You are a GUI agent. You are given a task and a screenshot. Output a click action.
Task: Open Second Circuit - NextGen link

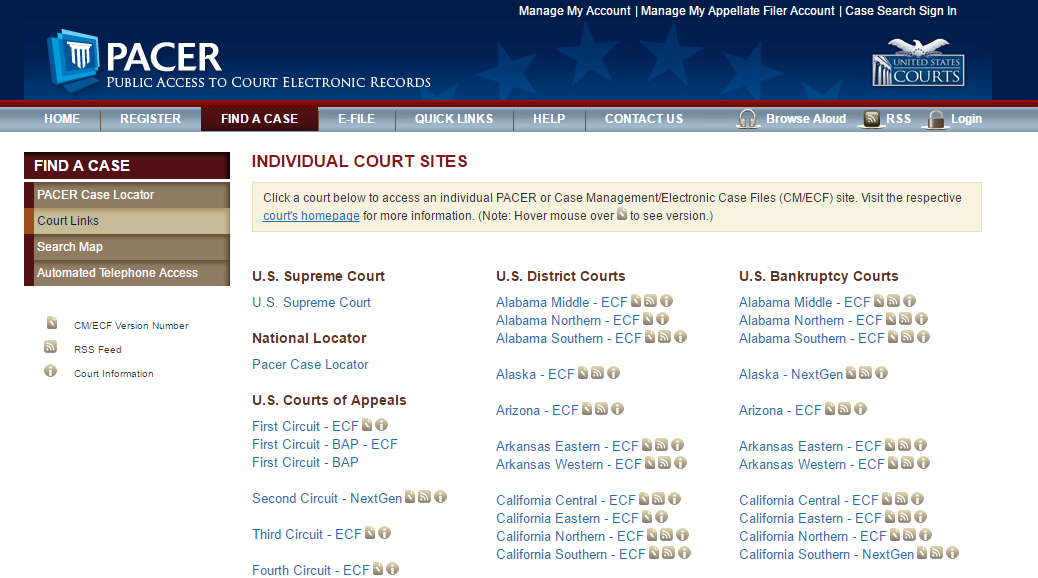(x=327, y=499)
